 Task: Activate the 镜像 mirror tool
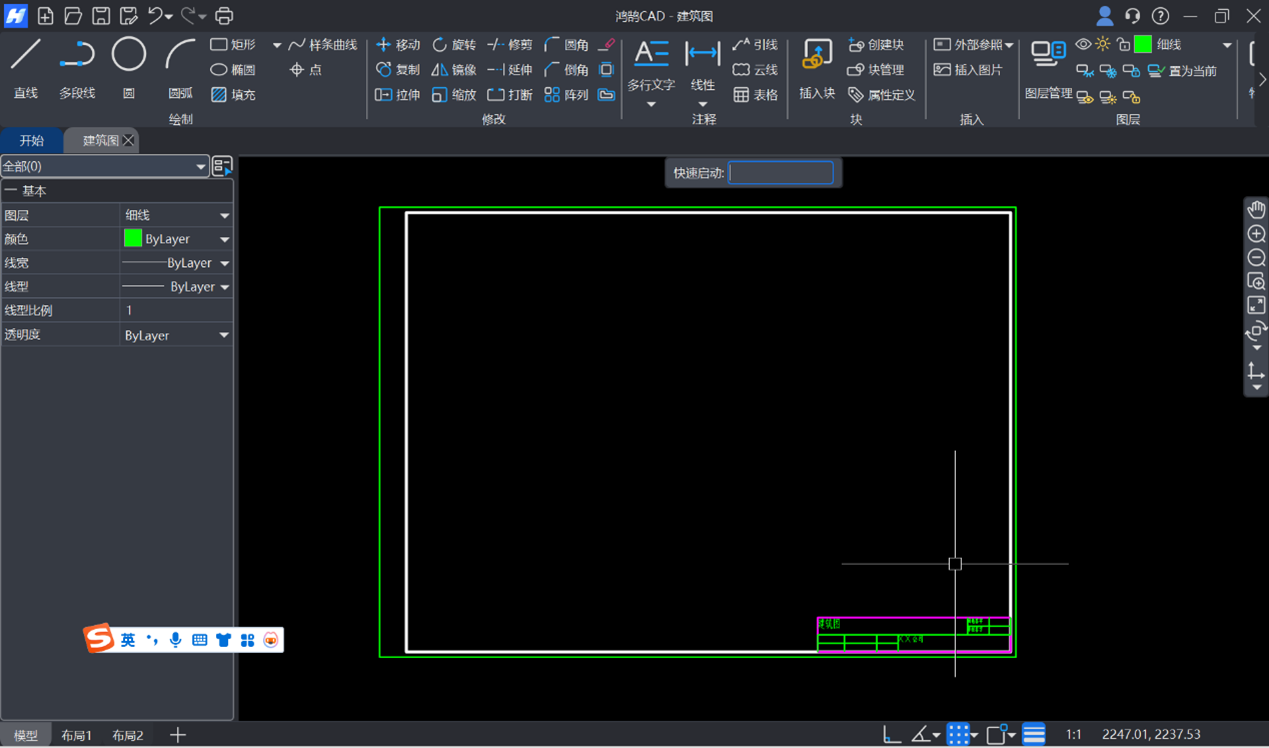pos(453,70)
